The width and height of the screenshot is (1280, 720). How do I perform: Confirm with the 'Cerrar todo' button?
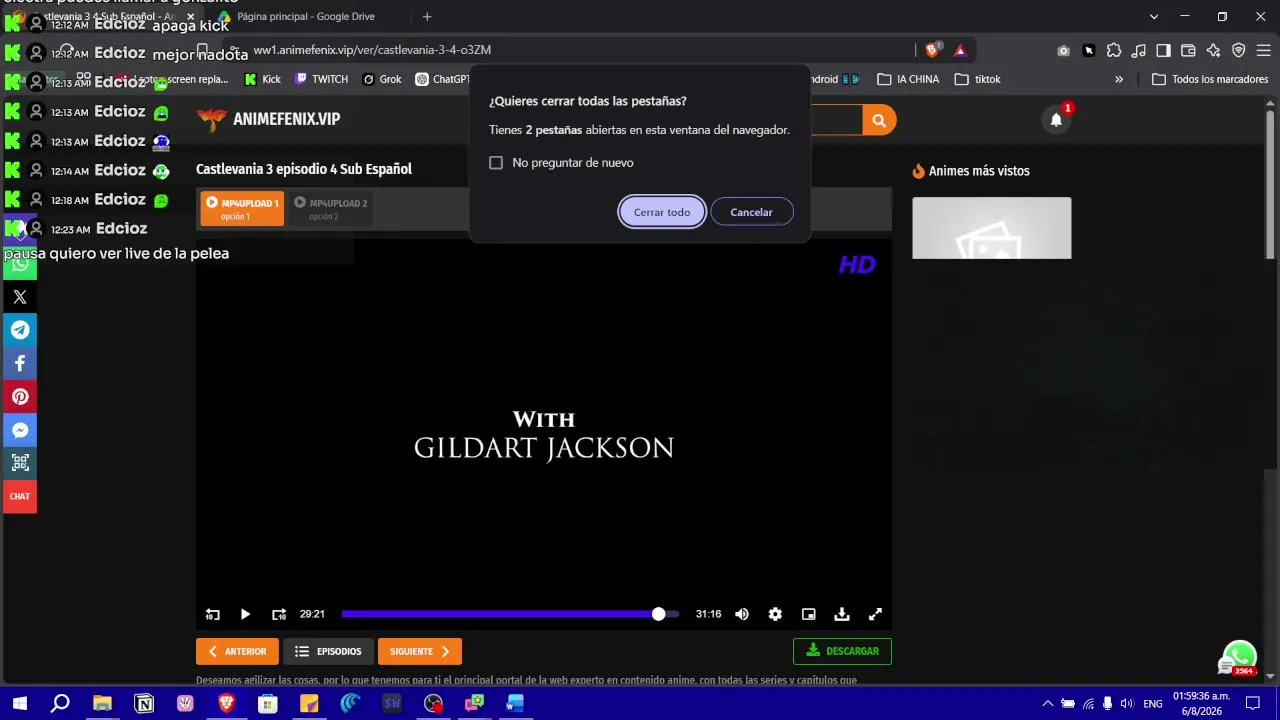662,212
